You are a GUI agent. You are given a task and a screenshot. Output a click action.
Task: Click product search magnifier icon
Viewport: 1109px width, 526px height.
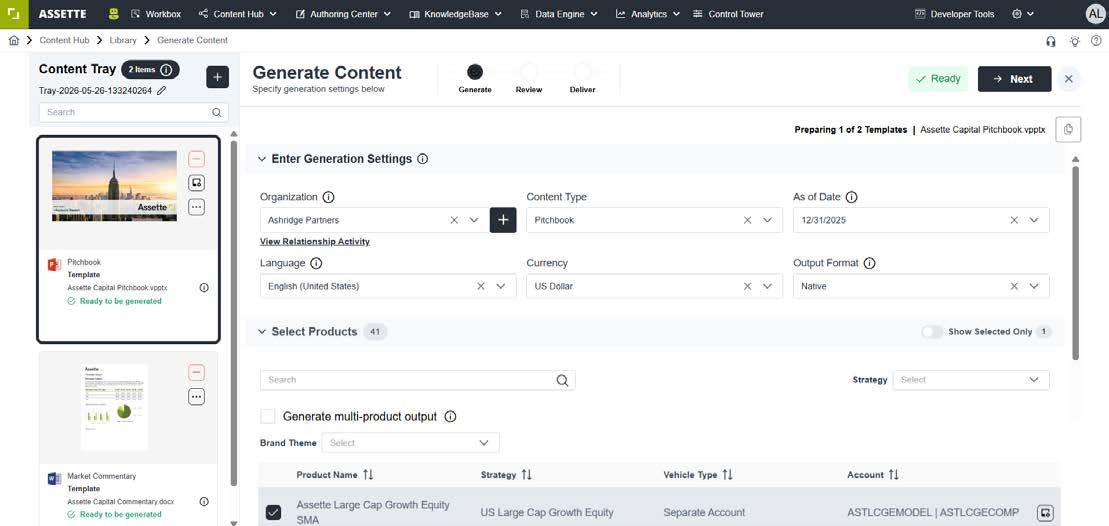[x=562, y=380]
